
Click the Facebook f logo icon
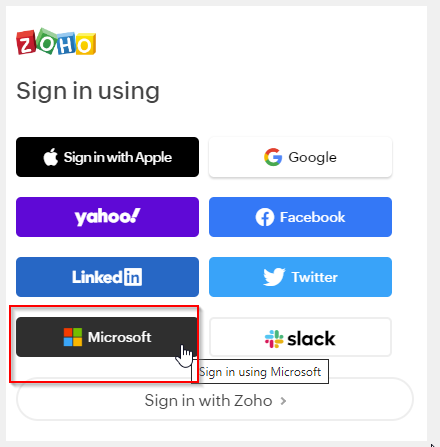[x=265, y=217]
